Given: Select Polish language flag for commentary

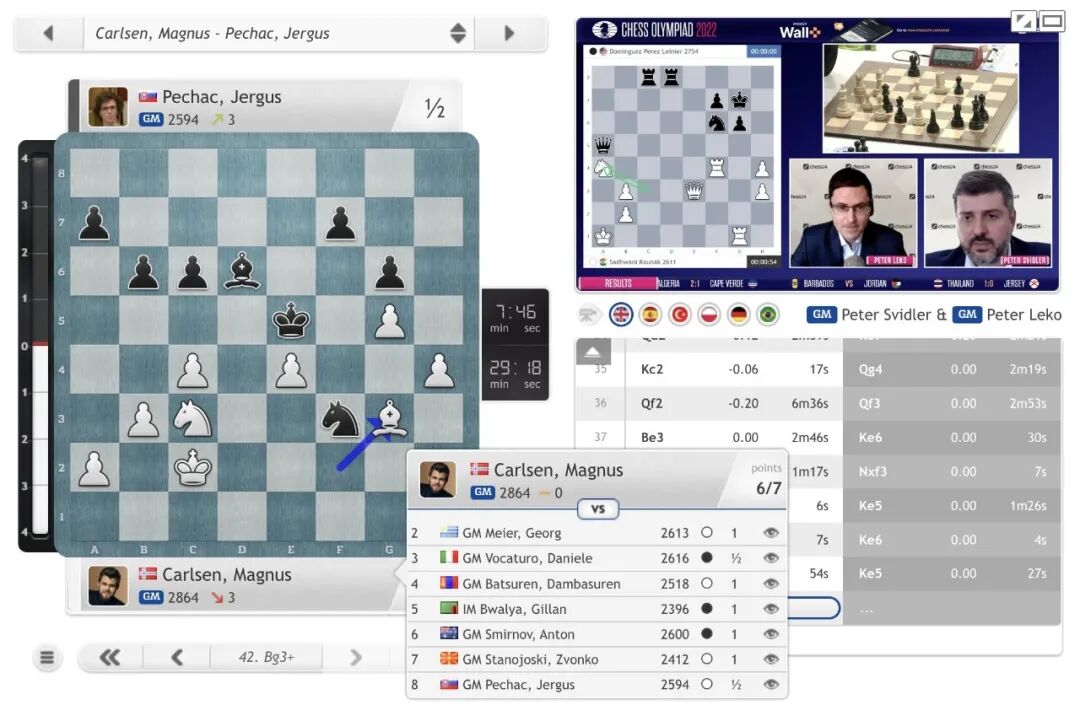Looking at the screenshot, I should 709,315.
